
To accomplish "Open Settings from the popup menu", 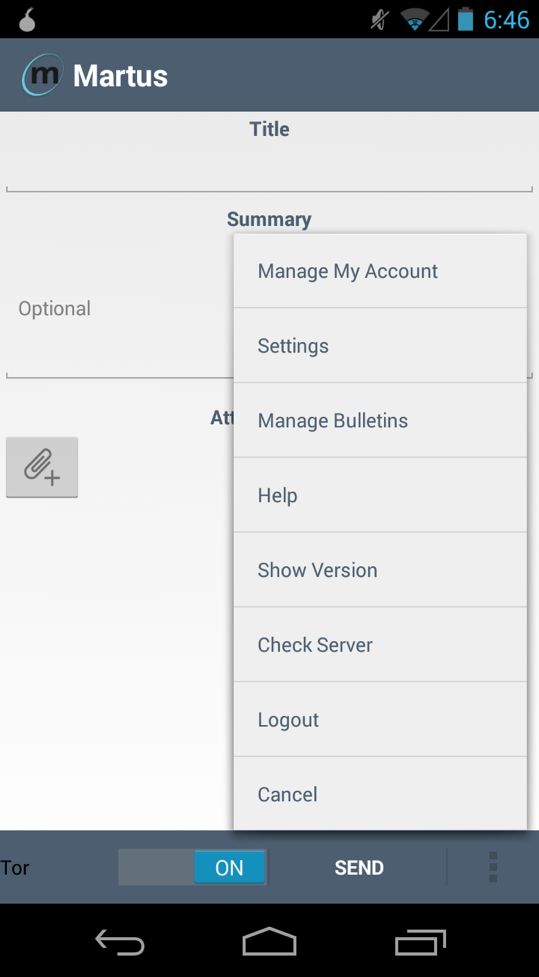I will [380, 345].
